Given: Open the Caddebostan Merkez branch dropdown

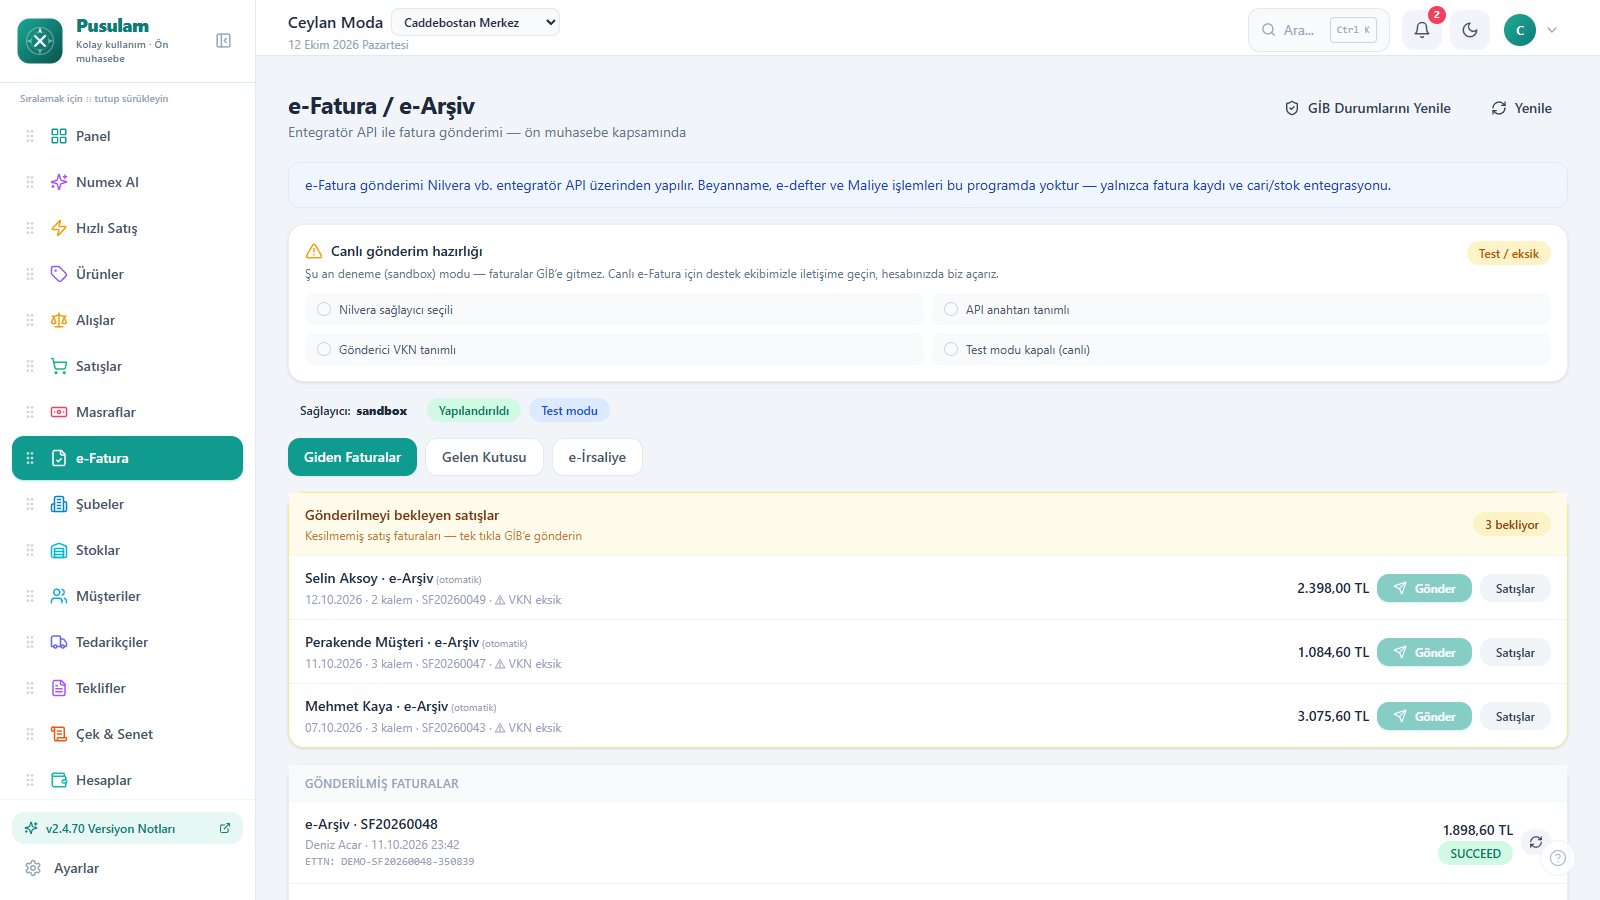Looking at the screenshot, I should click(x=475, y=22).
